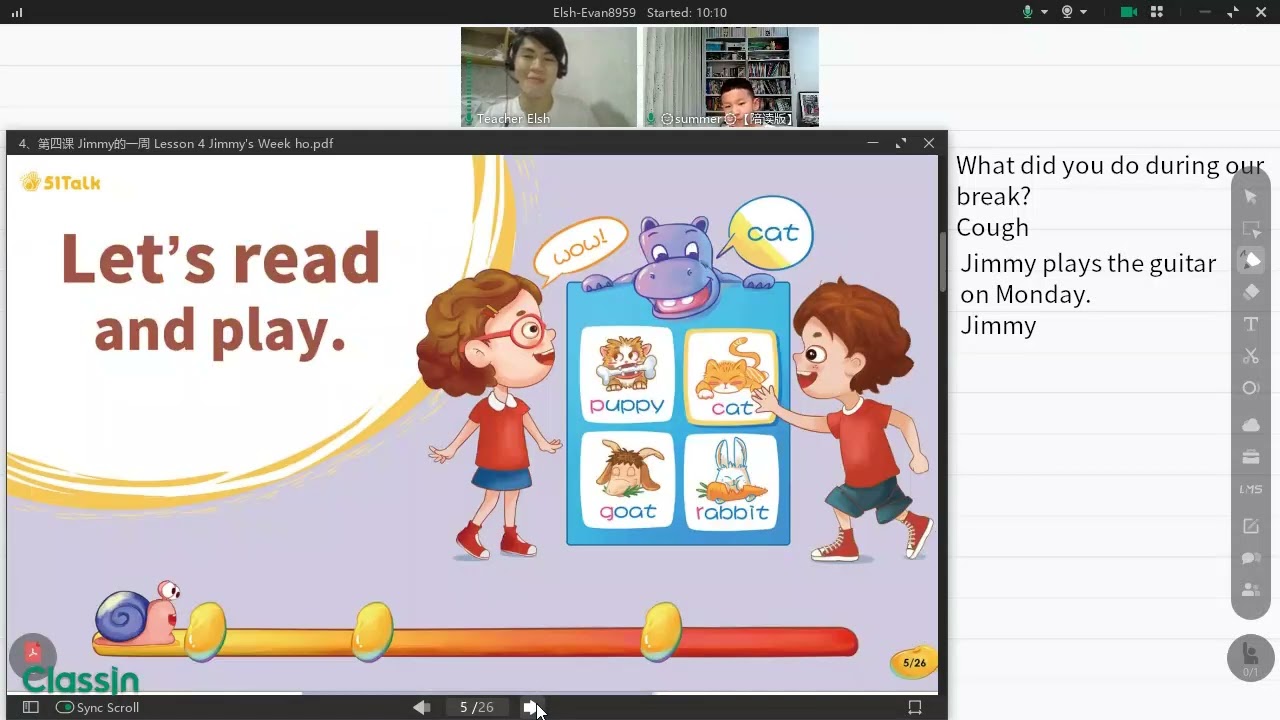Click Teacher Elsh video tile
The width and height of the screenshot is (1280, 720).
[549, 77]
